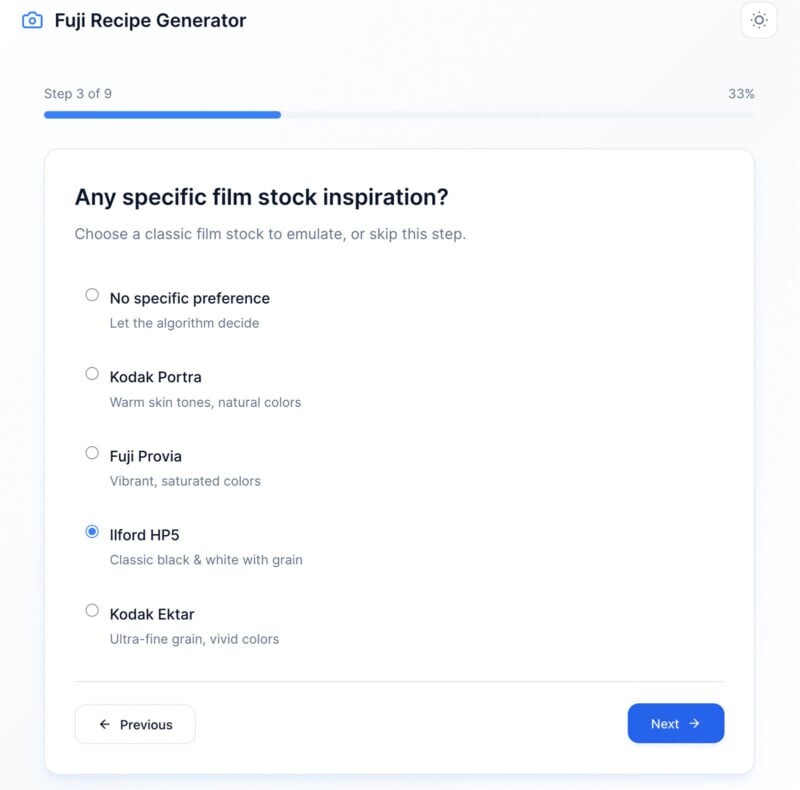The image size is (800, 790).
Task: Select the Kodak Ektar radio button
Action: tap(92, 610)
